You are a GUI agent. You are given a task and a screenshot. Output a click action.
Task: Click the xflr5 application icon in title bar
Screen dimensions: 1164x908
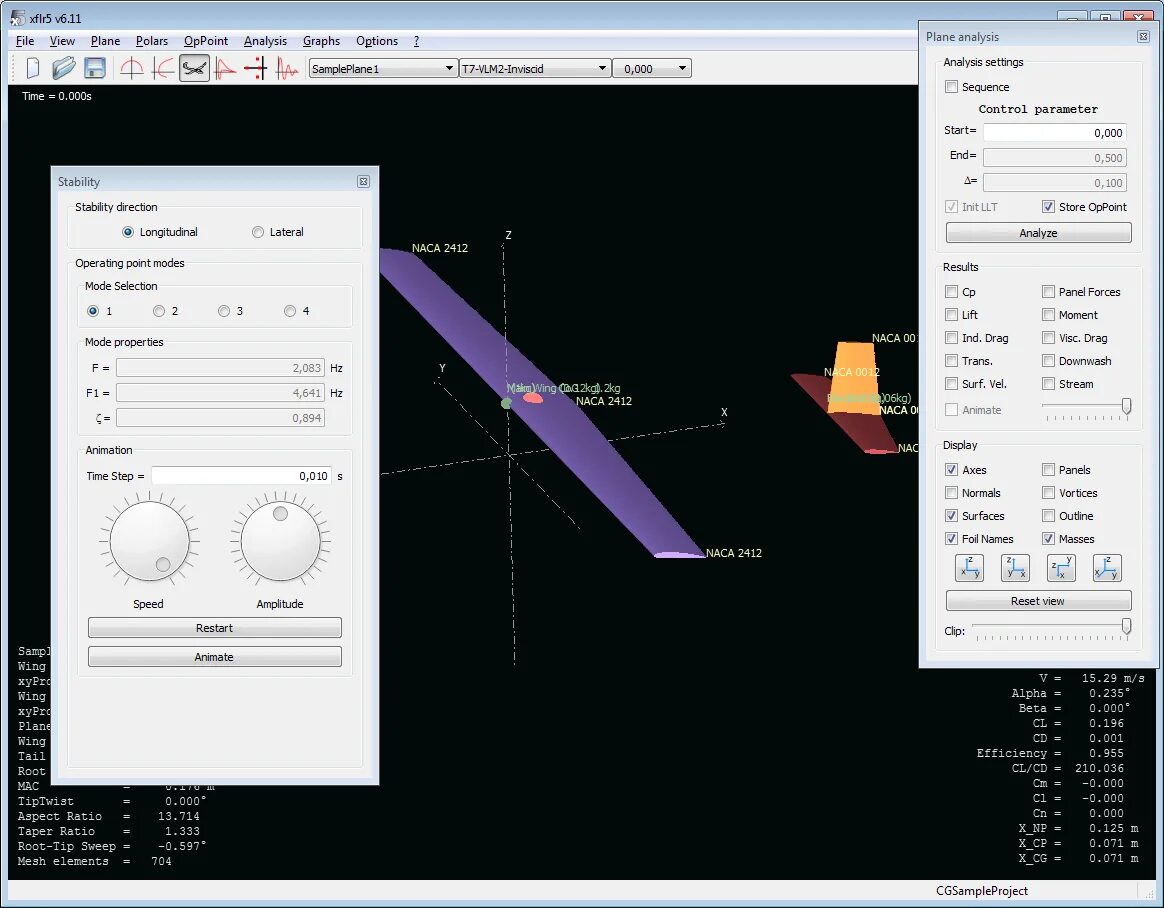[x=17, y=19]
